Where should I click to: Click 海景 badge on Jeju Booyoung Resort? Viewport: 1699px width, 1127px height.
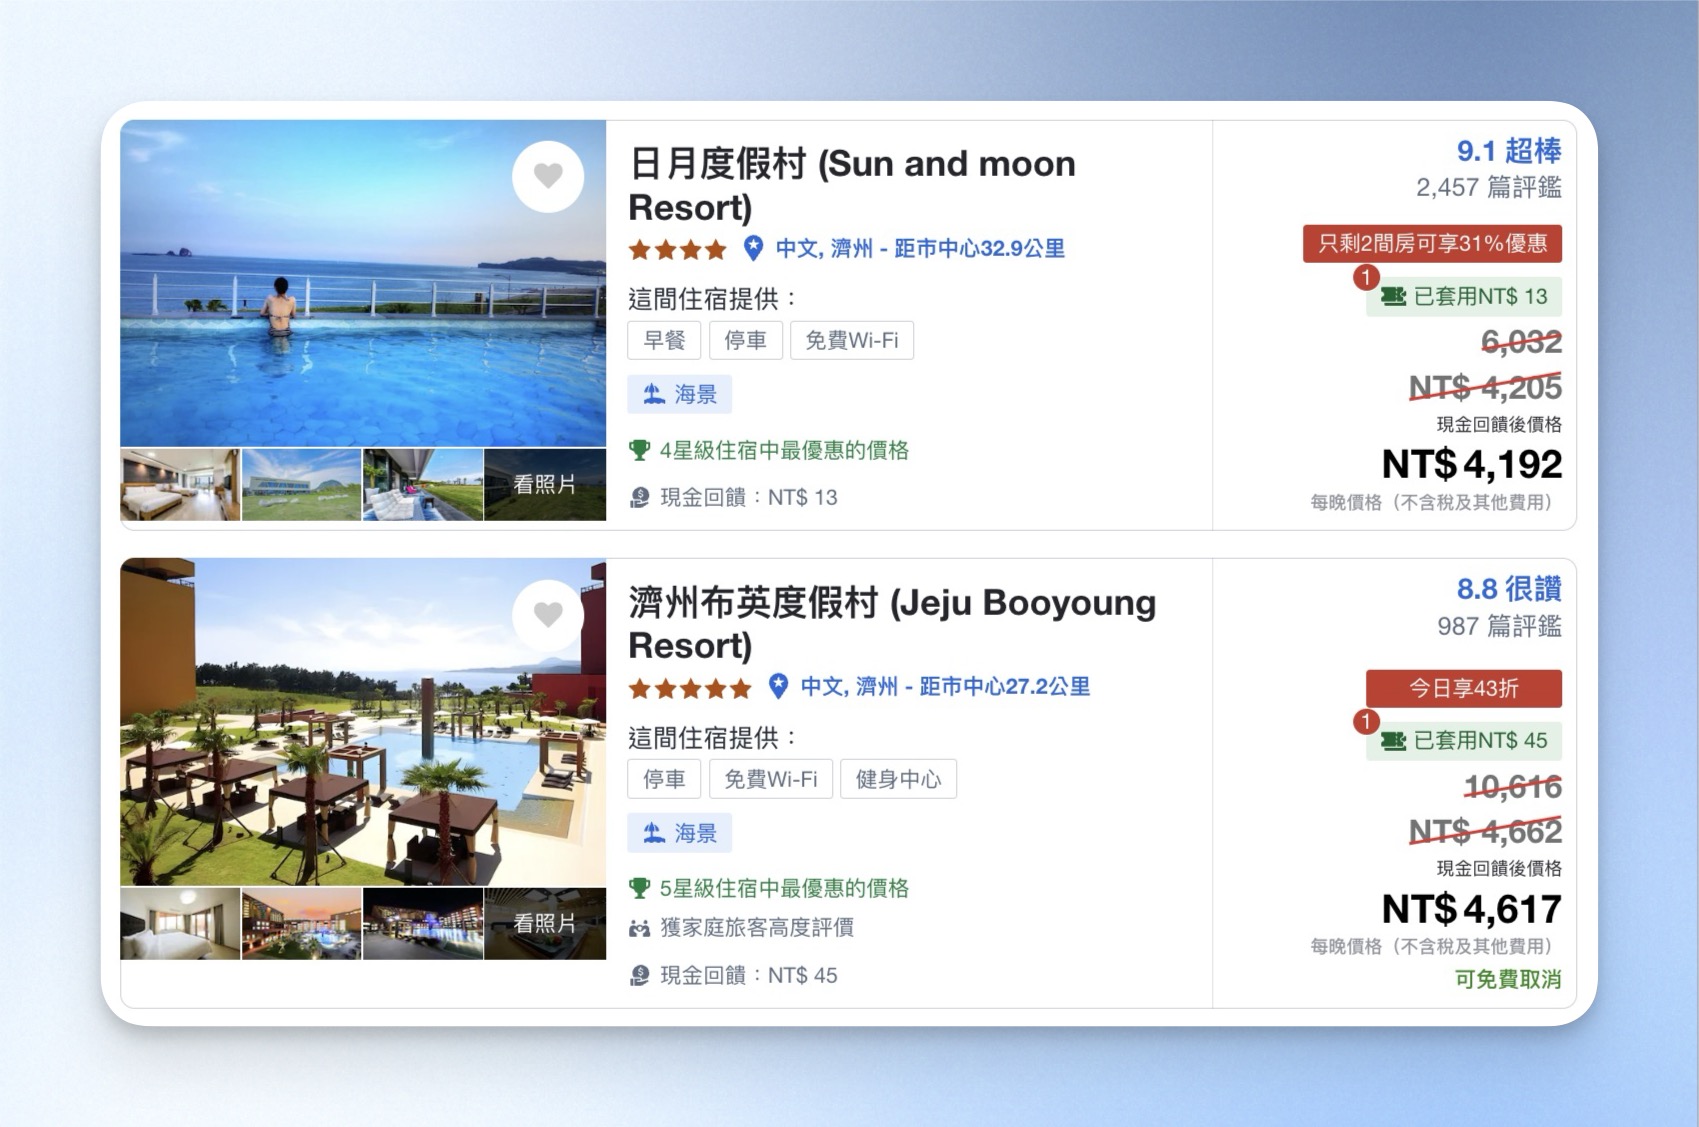coord(680,833)
